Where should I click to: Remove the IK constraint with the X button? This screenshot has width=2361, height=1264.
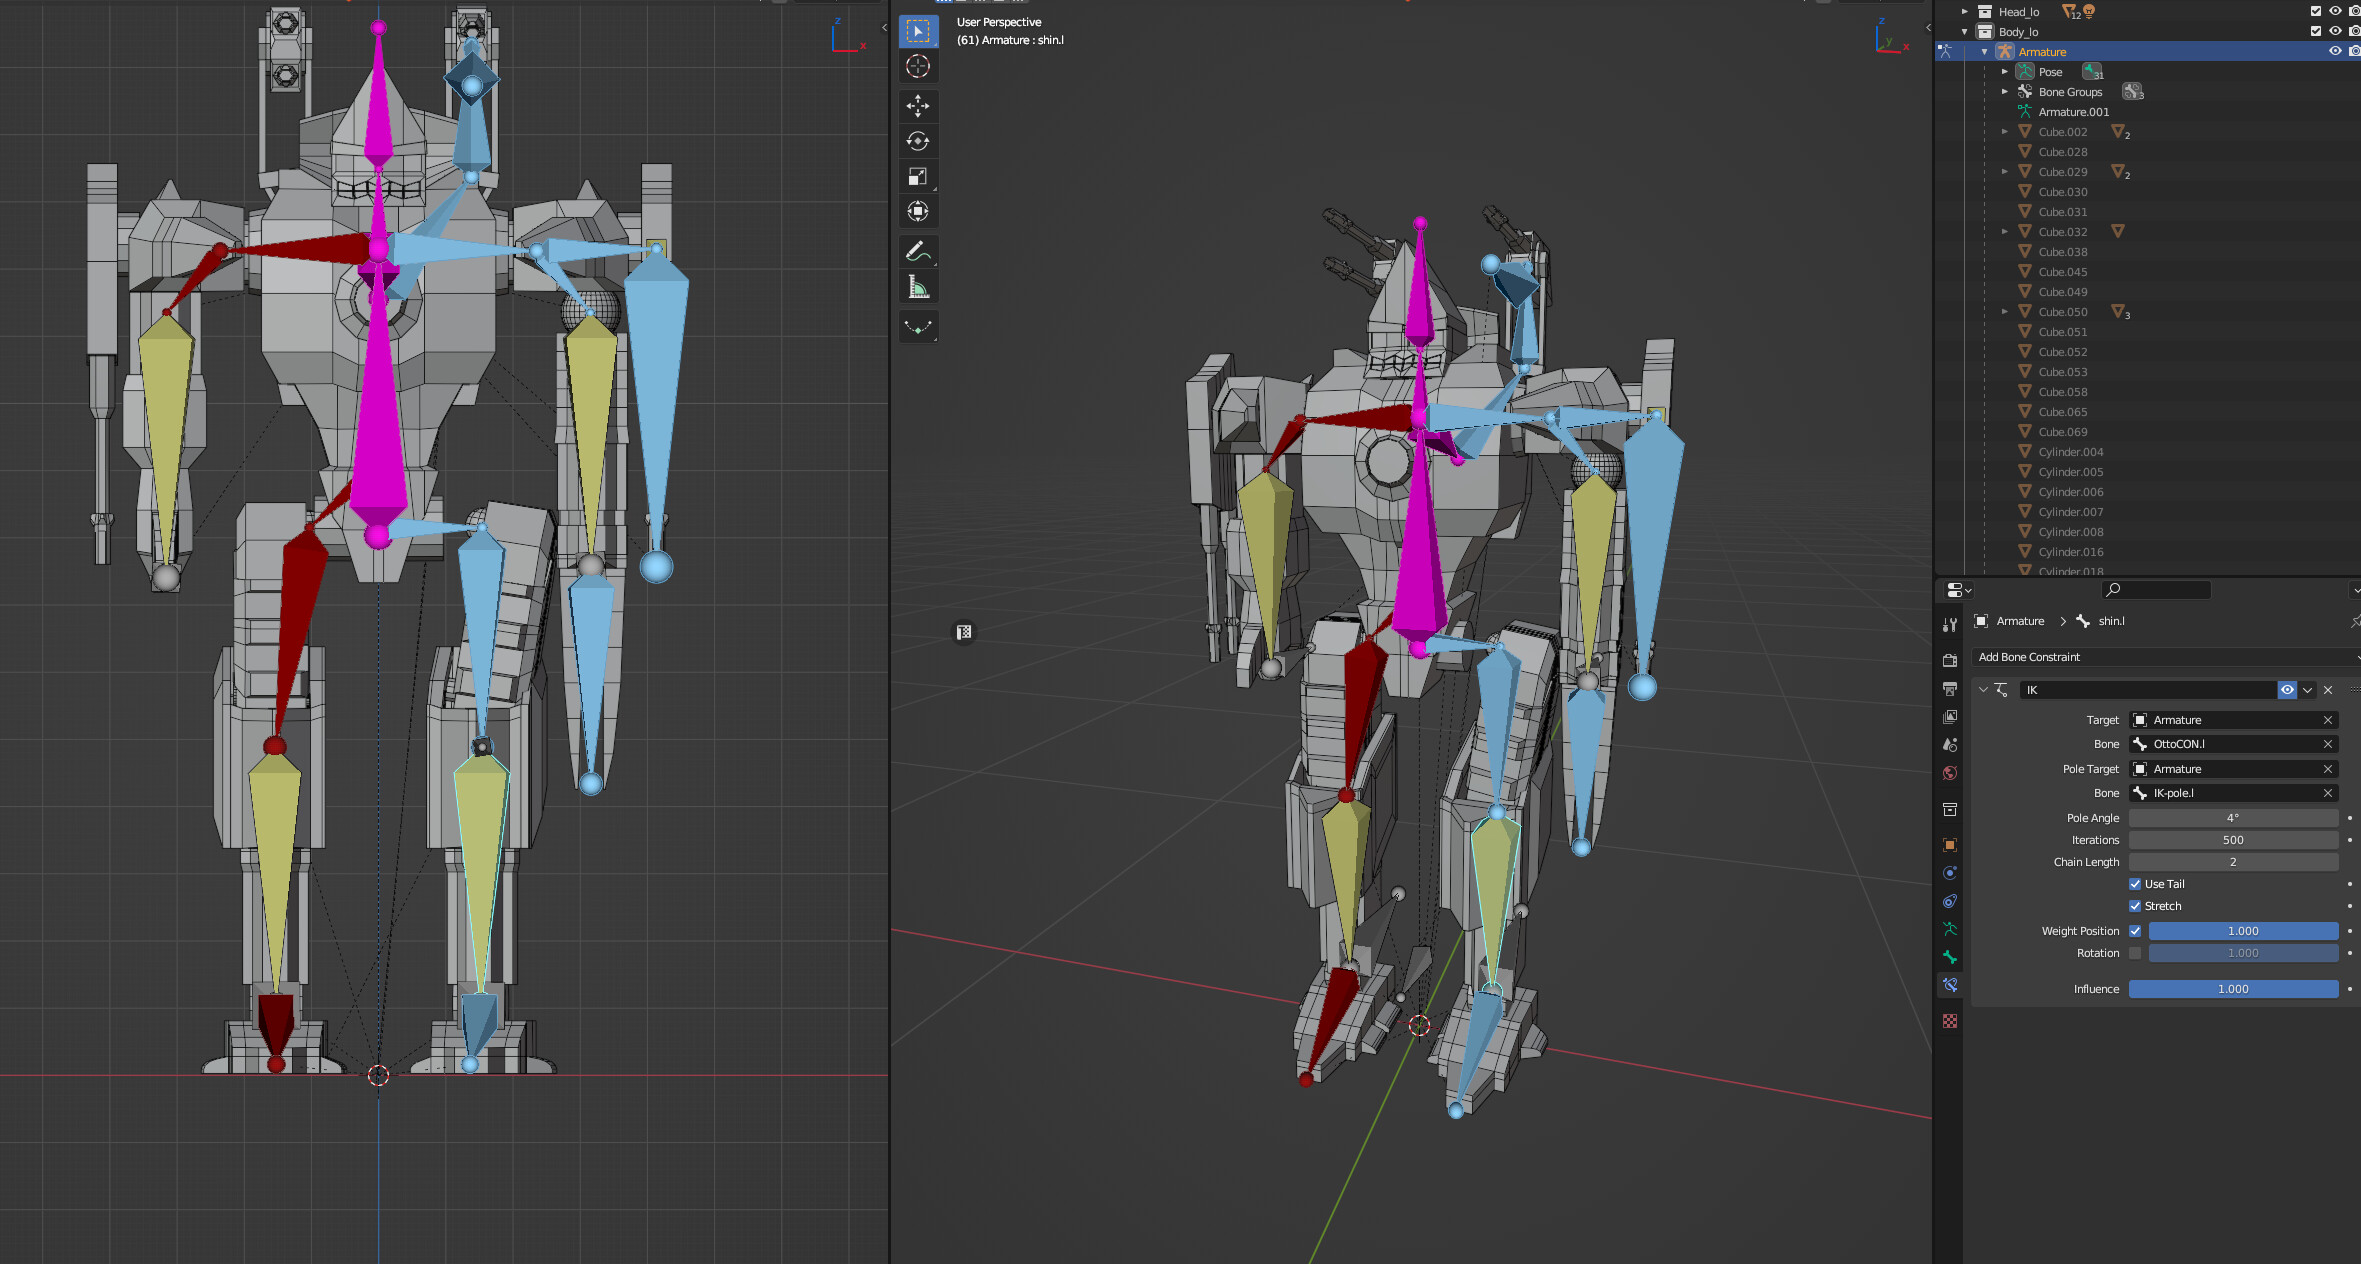tap(2328, 690)
